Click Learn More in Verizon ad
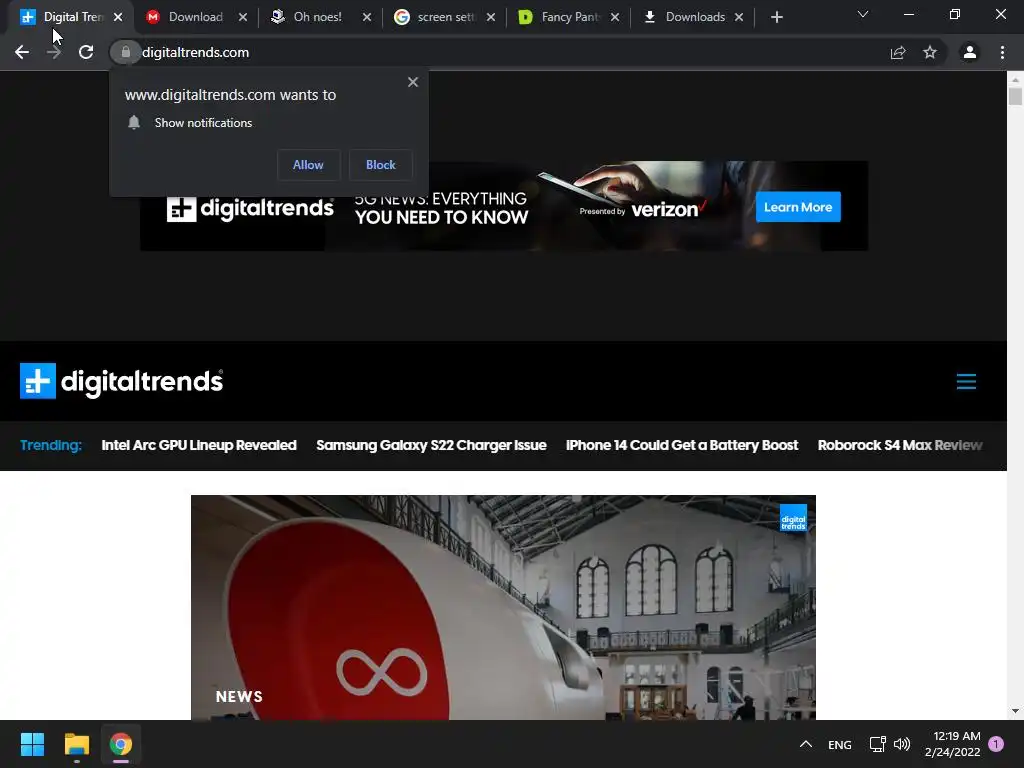The height and width of the screenshot is (768, 1024). (798, 207)
